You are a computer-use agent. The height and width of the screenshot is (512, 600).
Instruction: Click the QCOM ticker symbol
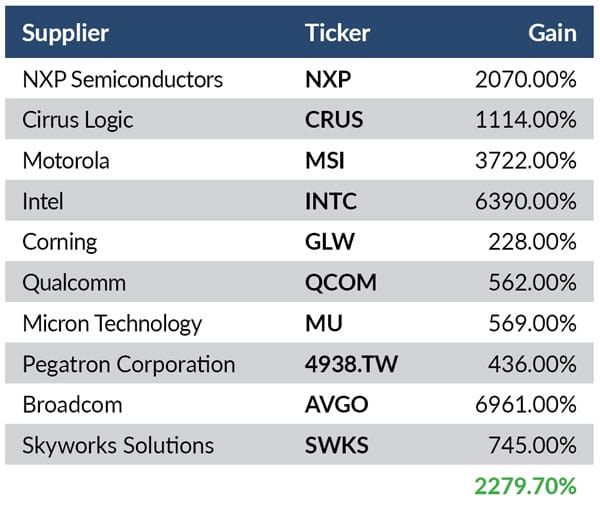[x=340, y=283]
